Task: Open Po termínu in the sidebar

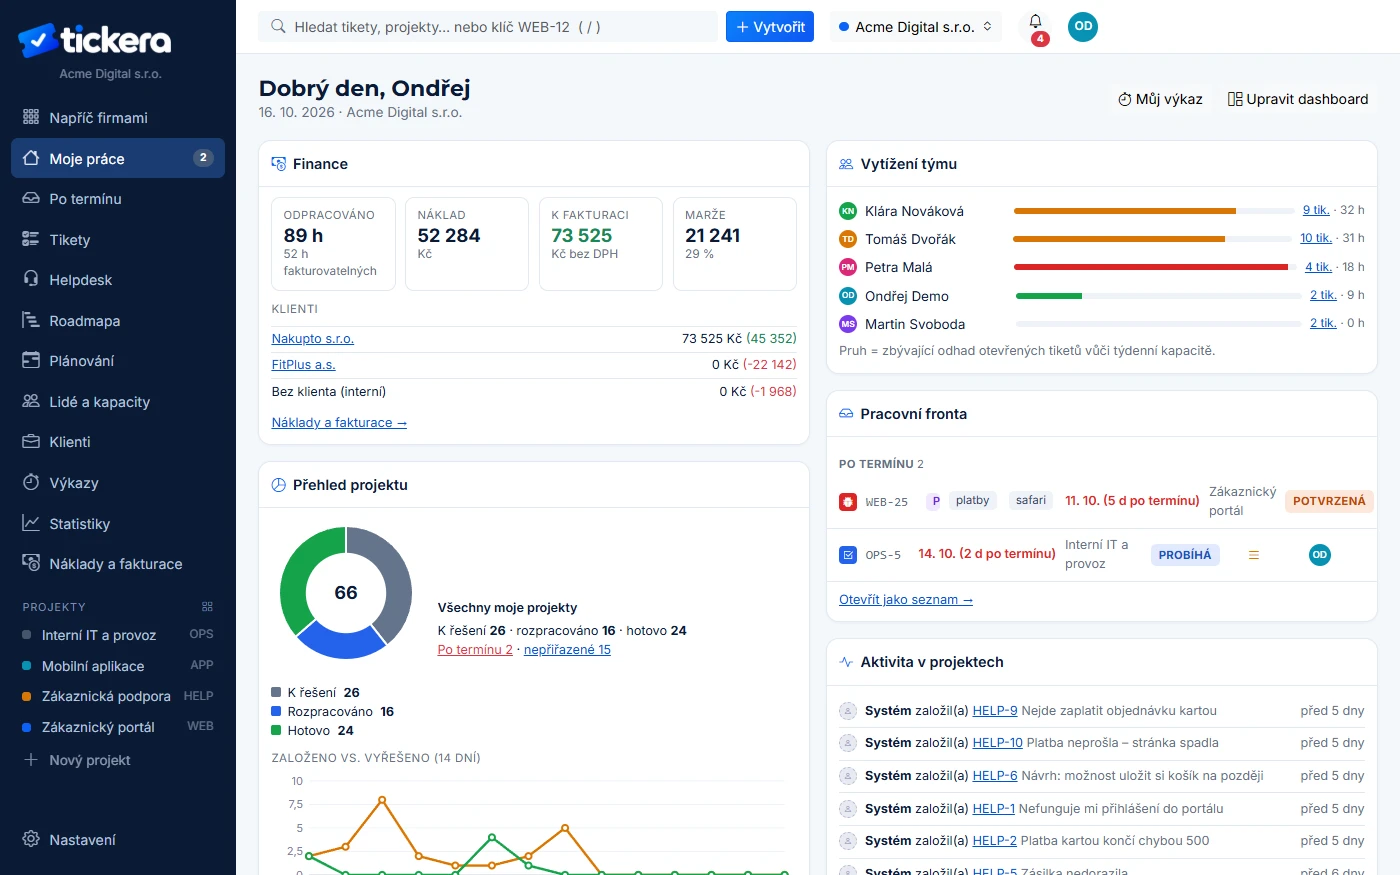Action: (118, 199)
